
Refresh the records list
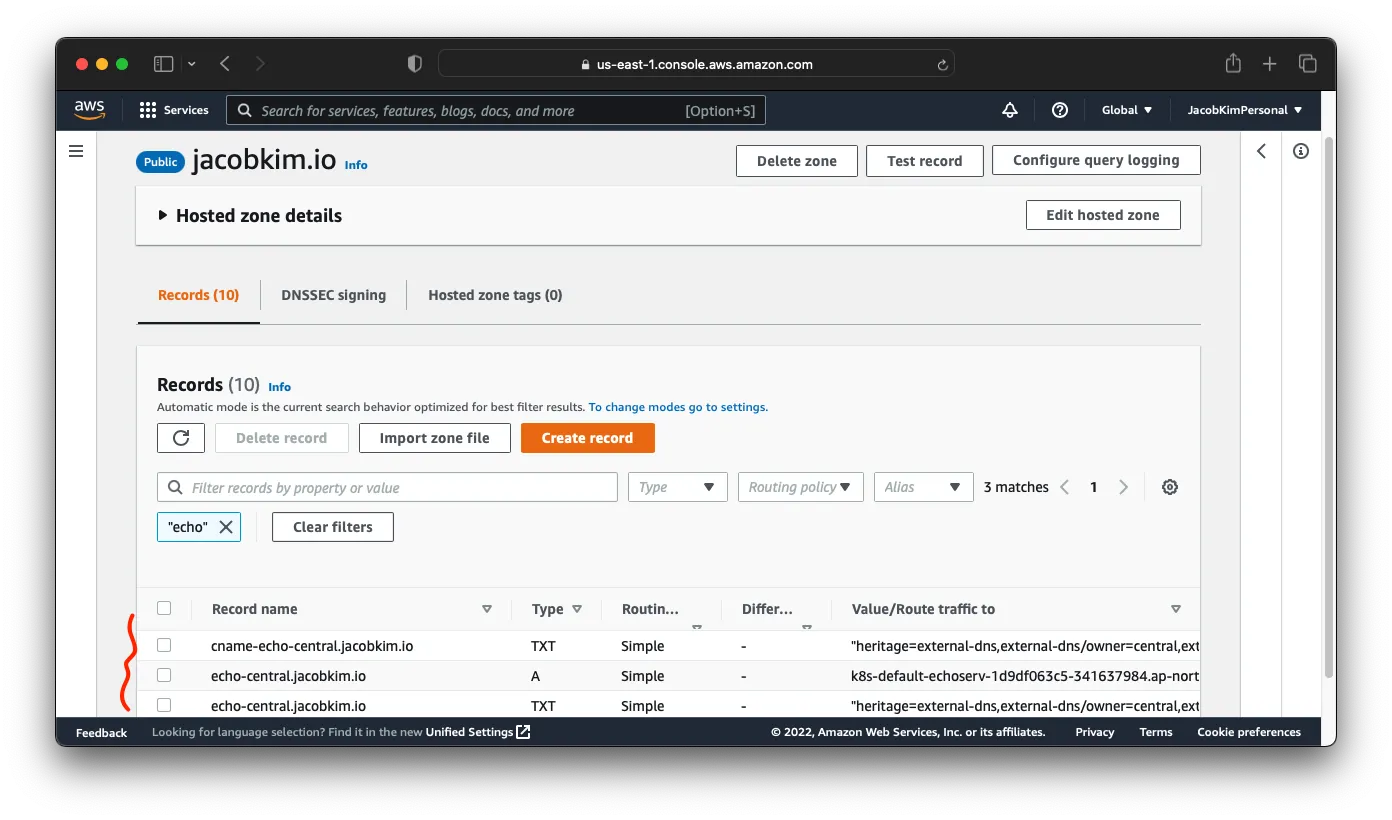[x=180, y=437]
